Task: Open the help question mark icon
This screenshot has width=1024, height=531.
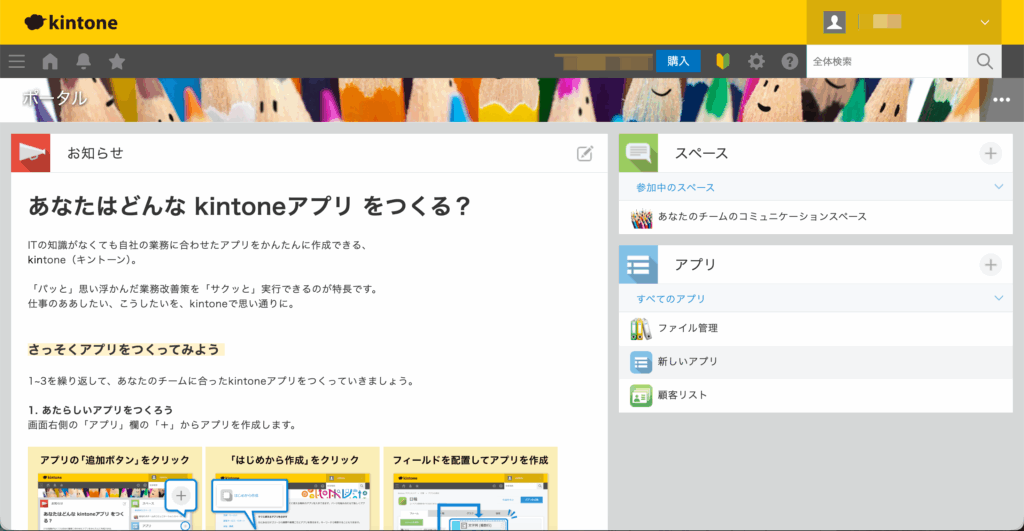Action: pyautogui.click(x=790, y=61)
